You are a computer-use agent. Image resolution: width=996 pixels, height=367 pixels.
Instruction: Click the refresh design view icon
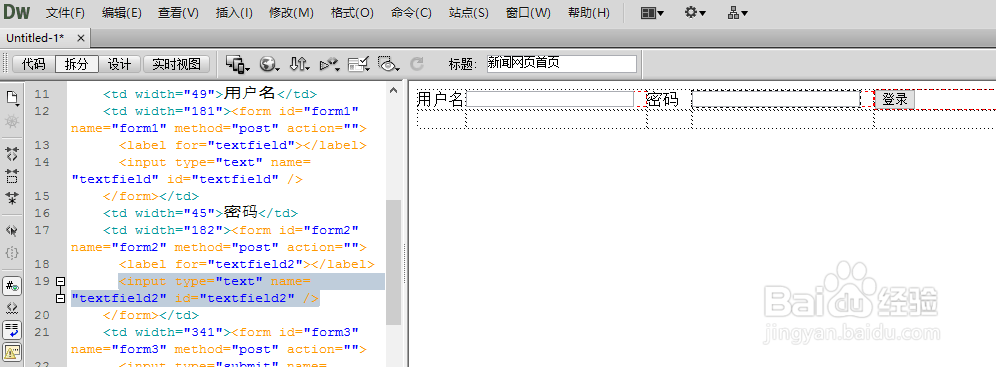(x=417, y=64)
